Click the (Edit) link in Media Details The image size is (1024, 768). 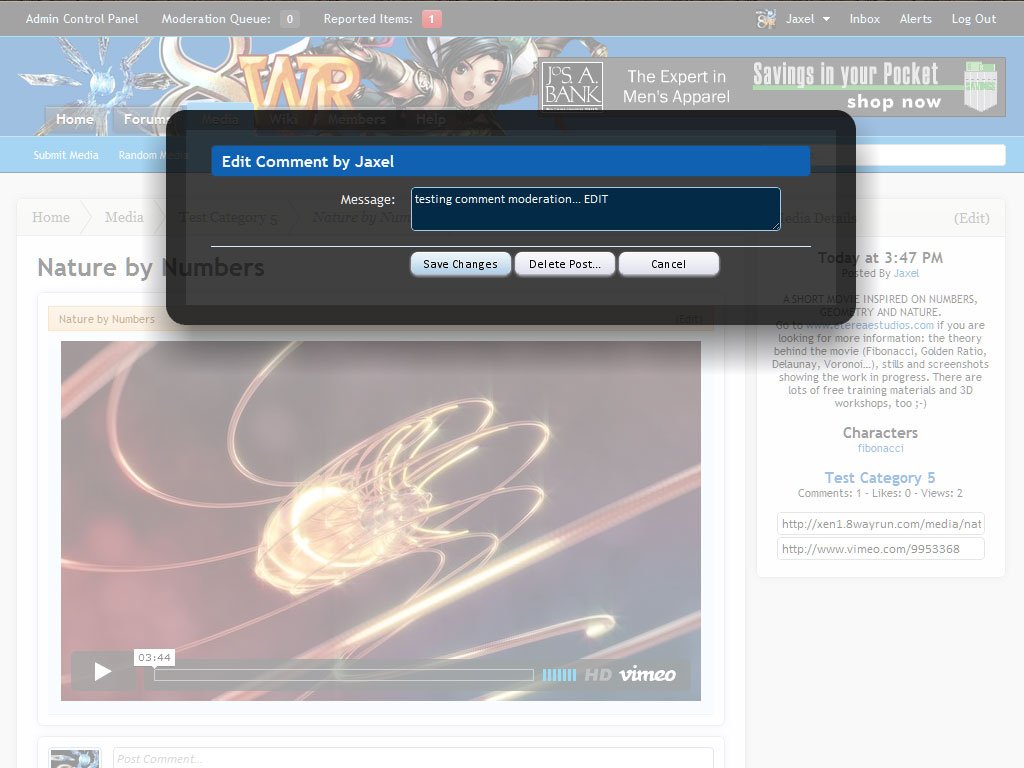[x=972, y=218]
